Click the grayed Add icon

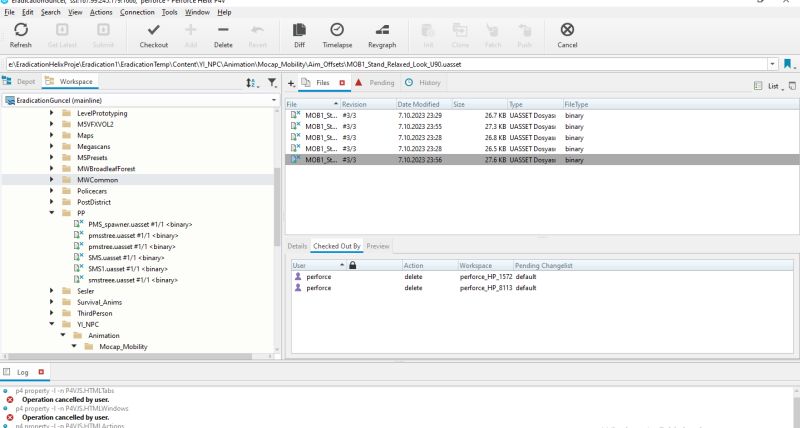[x=190, y=30]
